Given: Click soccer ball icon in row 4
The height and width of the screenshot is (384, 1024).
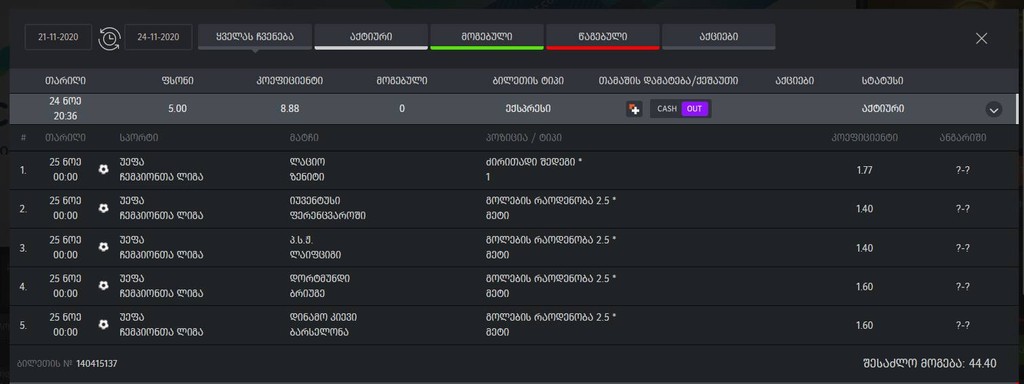Looking at the screenshot, I should pyautogui.click(x=103, y=285).
